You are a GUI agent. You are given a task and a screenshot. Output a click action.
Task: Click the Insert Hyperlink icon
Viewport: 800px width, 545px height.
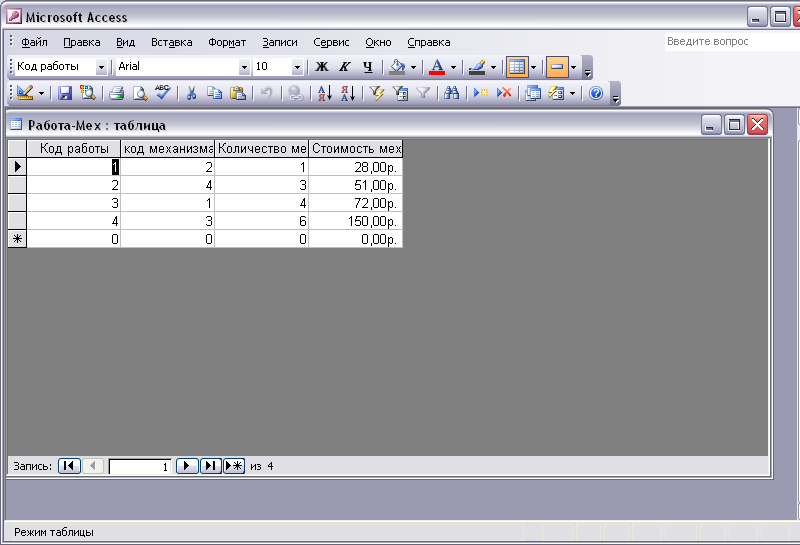(x=295, y=93)
